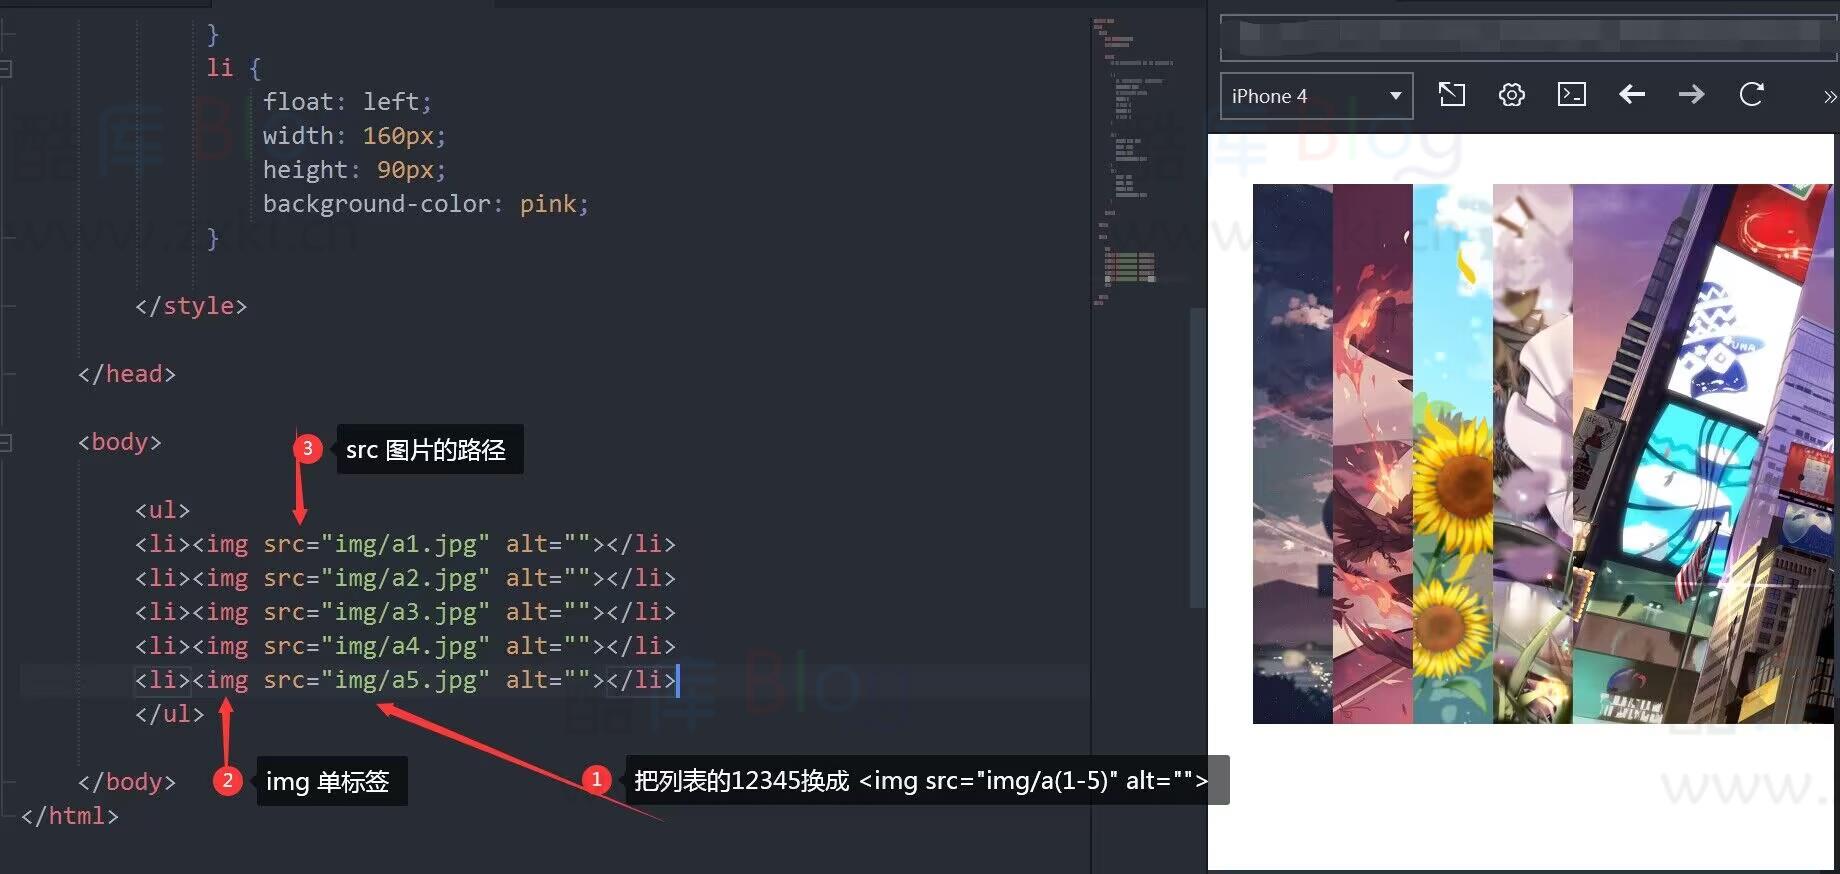
Task: Click the closing </style> tag
Action: point(191,306)
